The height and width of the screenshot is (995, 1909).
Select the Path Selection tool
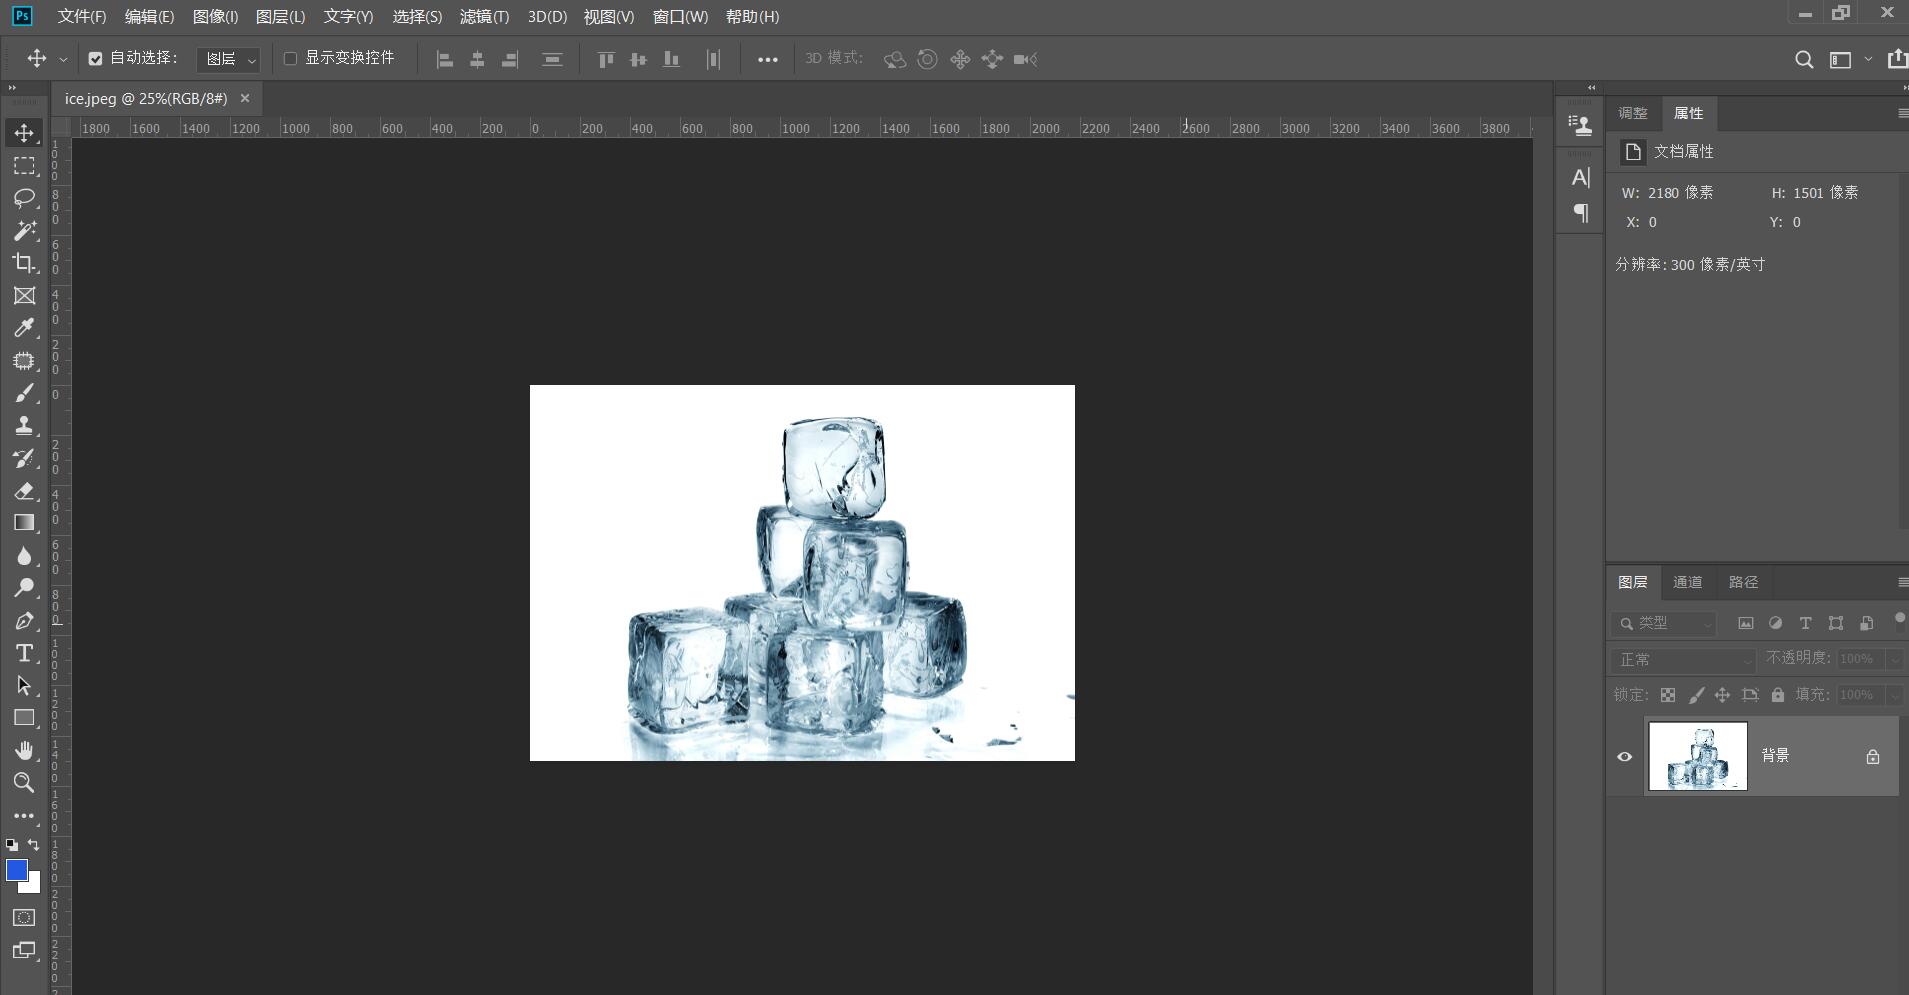coord(24,686)
